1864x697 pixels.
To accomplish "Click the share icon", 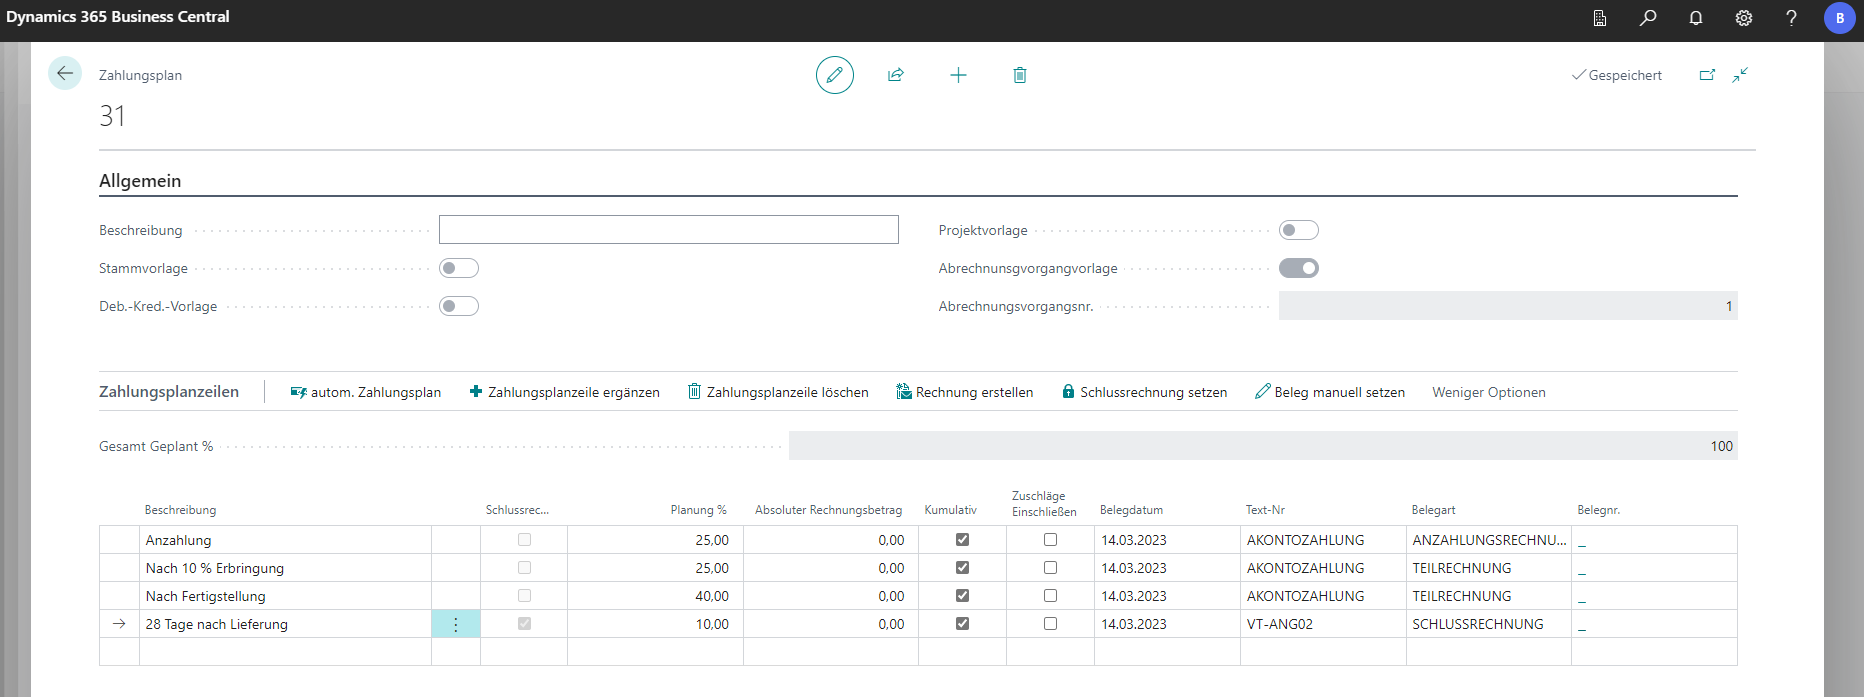I will [x=896, y=75].
